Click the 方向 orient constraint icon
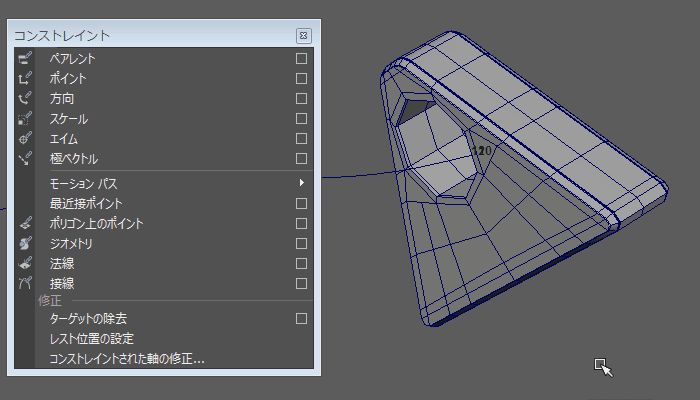This screenshot has width=700, height=400. click(25, 98)
